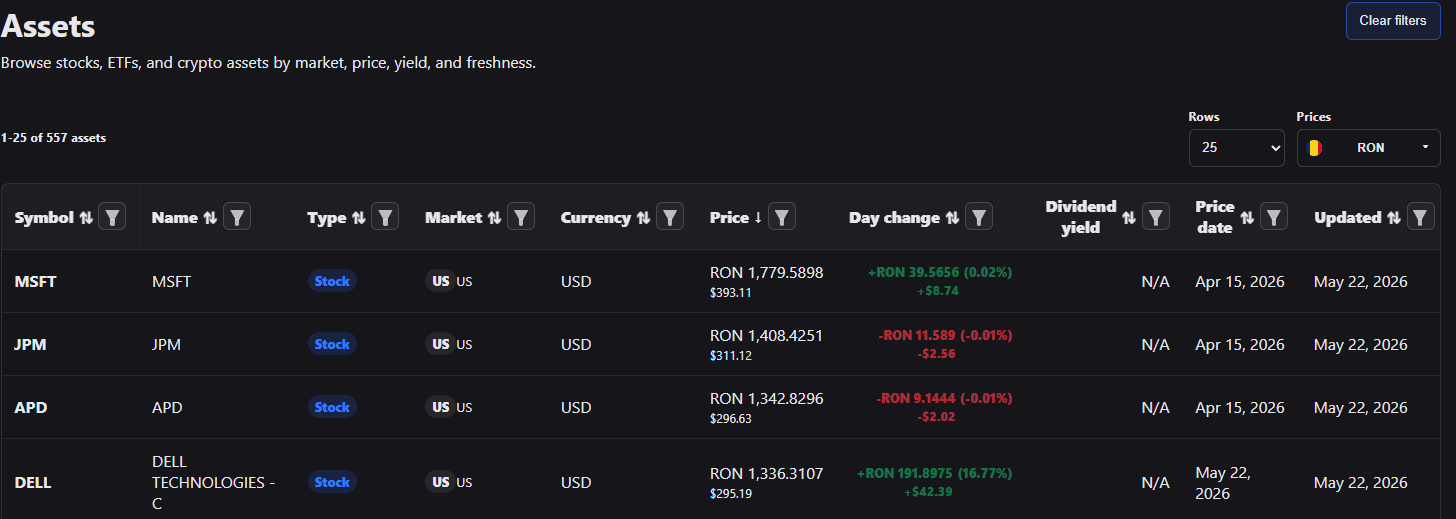Open filter for Currency column
Image resolution: width=1456 pixels, height=519 pixels.
pyautogui.click(x=670, y=216)
